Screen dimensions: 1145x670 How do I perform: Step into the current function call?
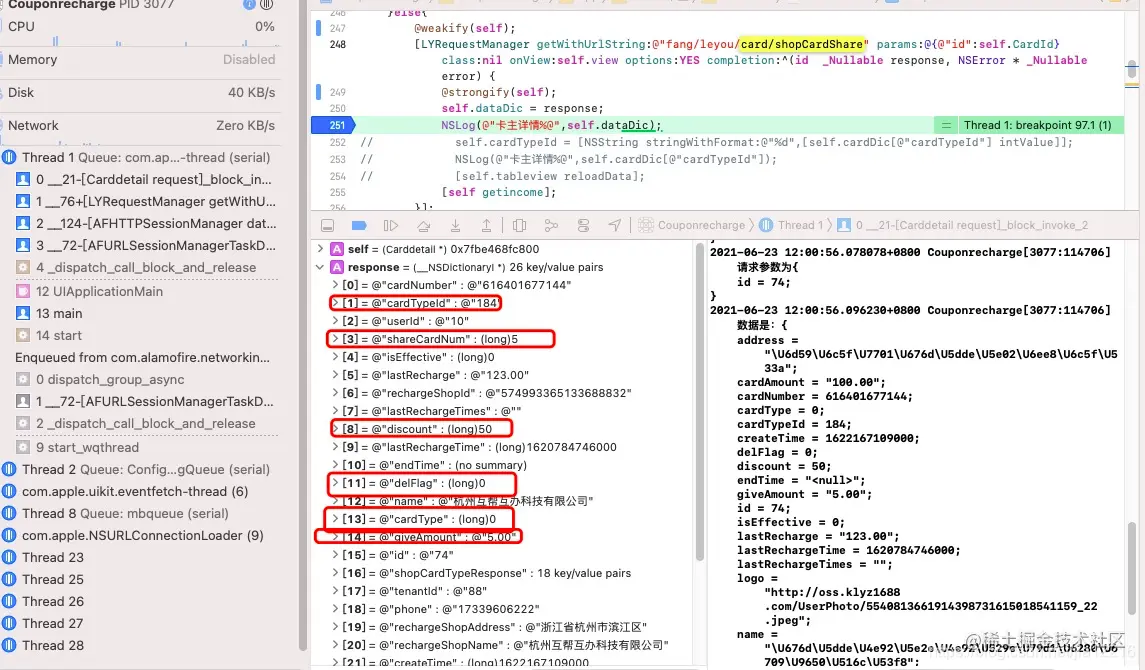[x=455, y=226]
